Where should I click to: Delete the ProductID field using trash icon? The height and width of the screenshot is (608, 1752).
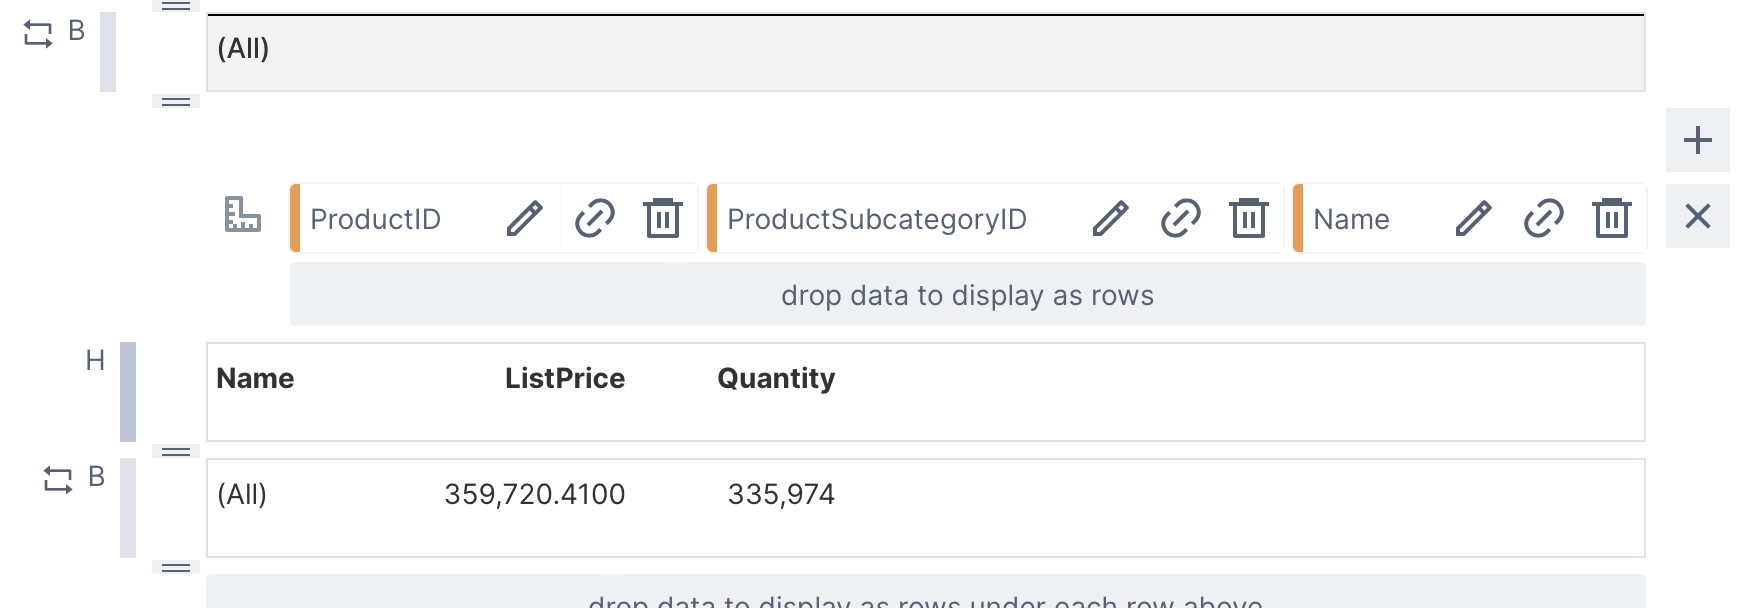coord(662,218)
